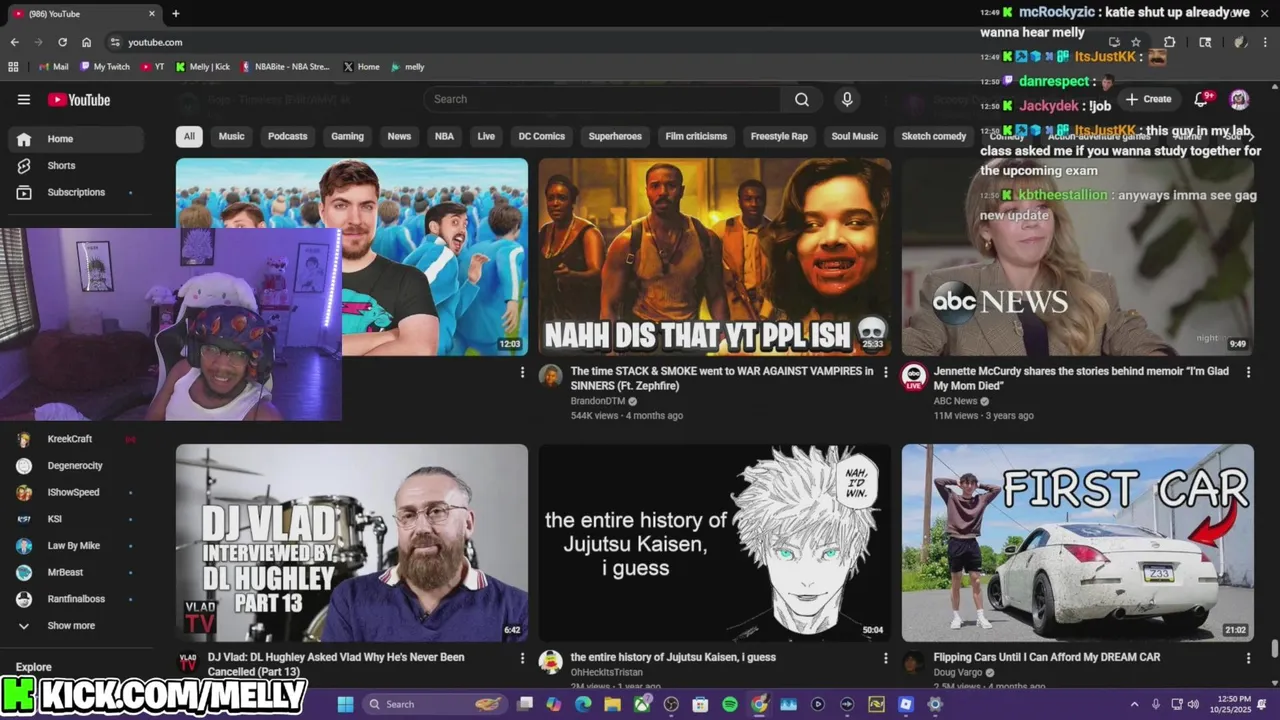
Task: Open the account avatar menu
Action: click(x=1239, y=99)
